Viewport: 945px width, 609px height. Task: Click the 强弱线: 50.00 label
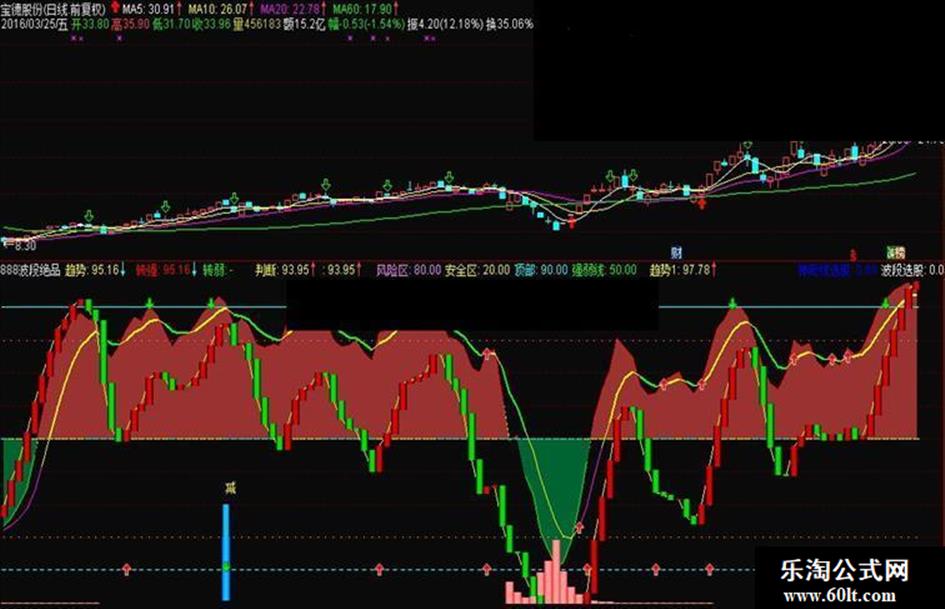[x=604, y=270]
